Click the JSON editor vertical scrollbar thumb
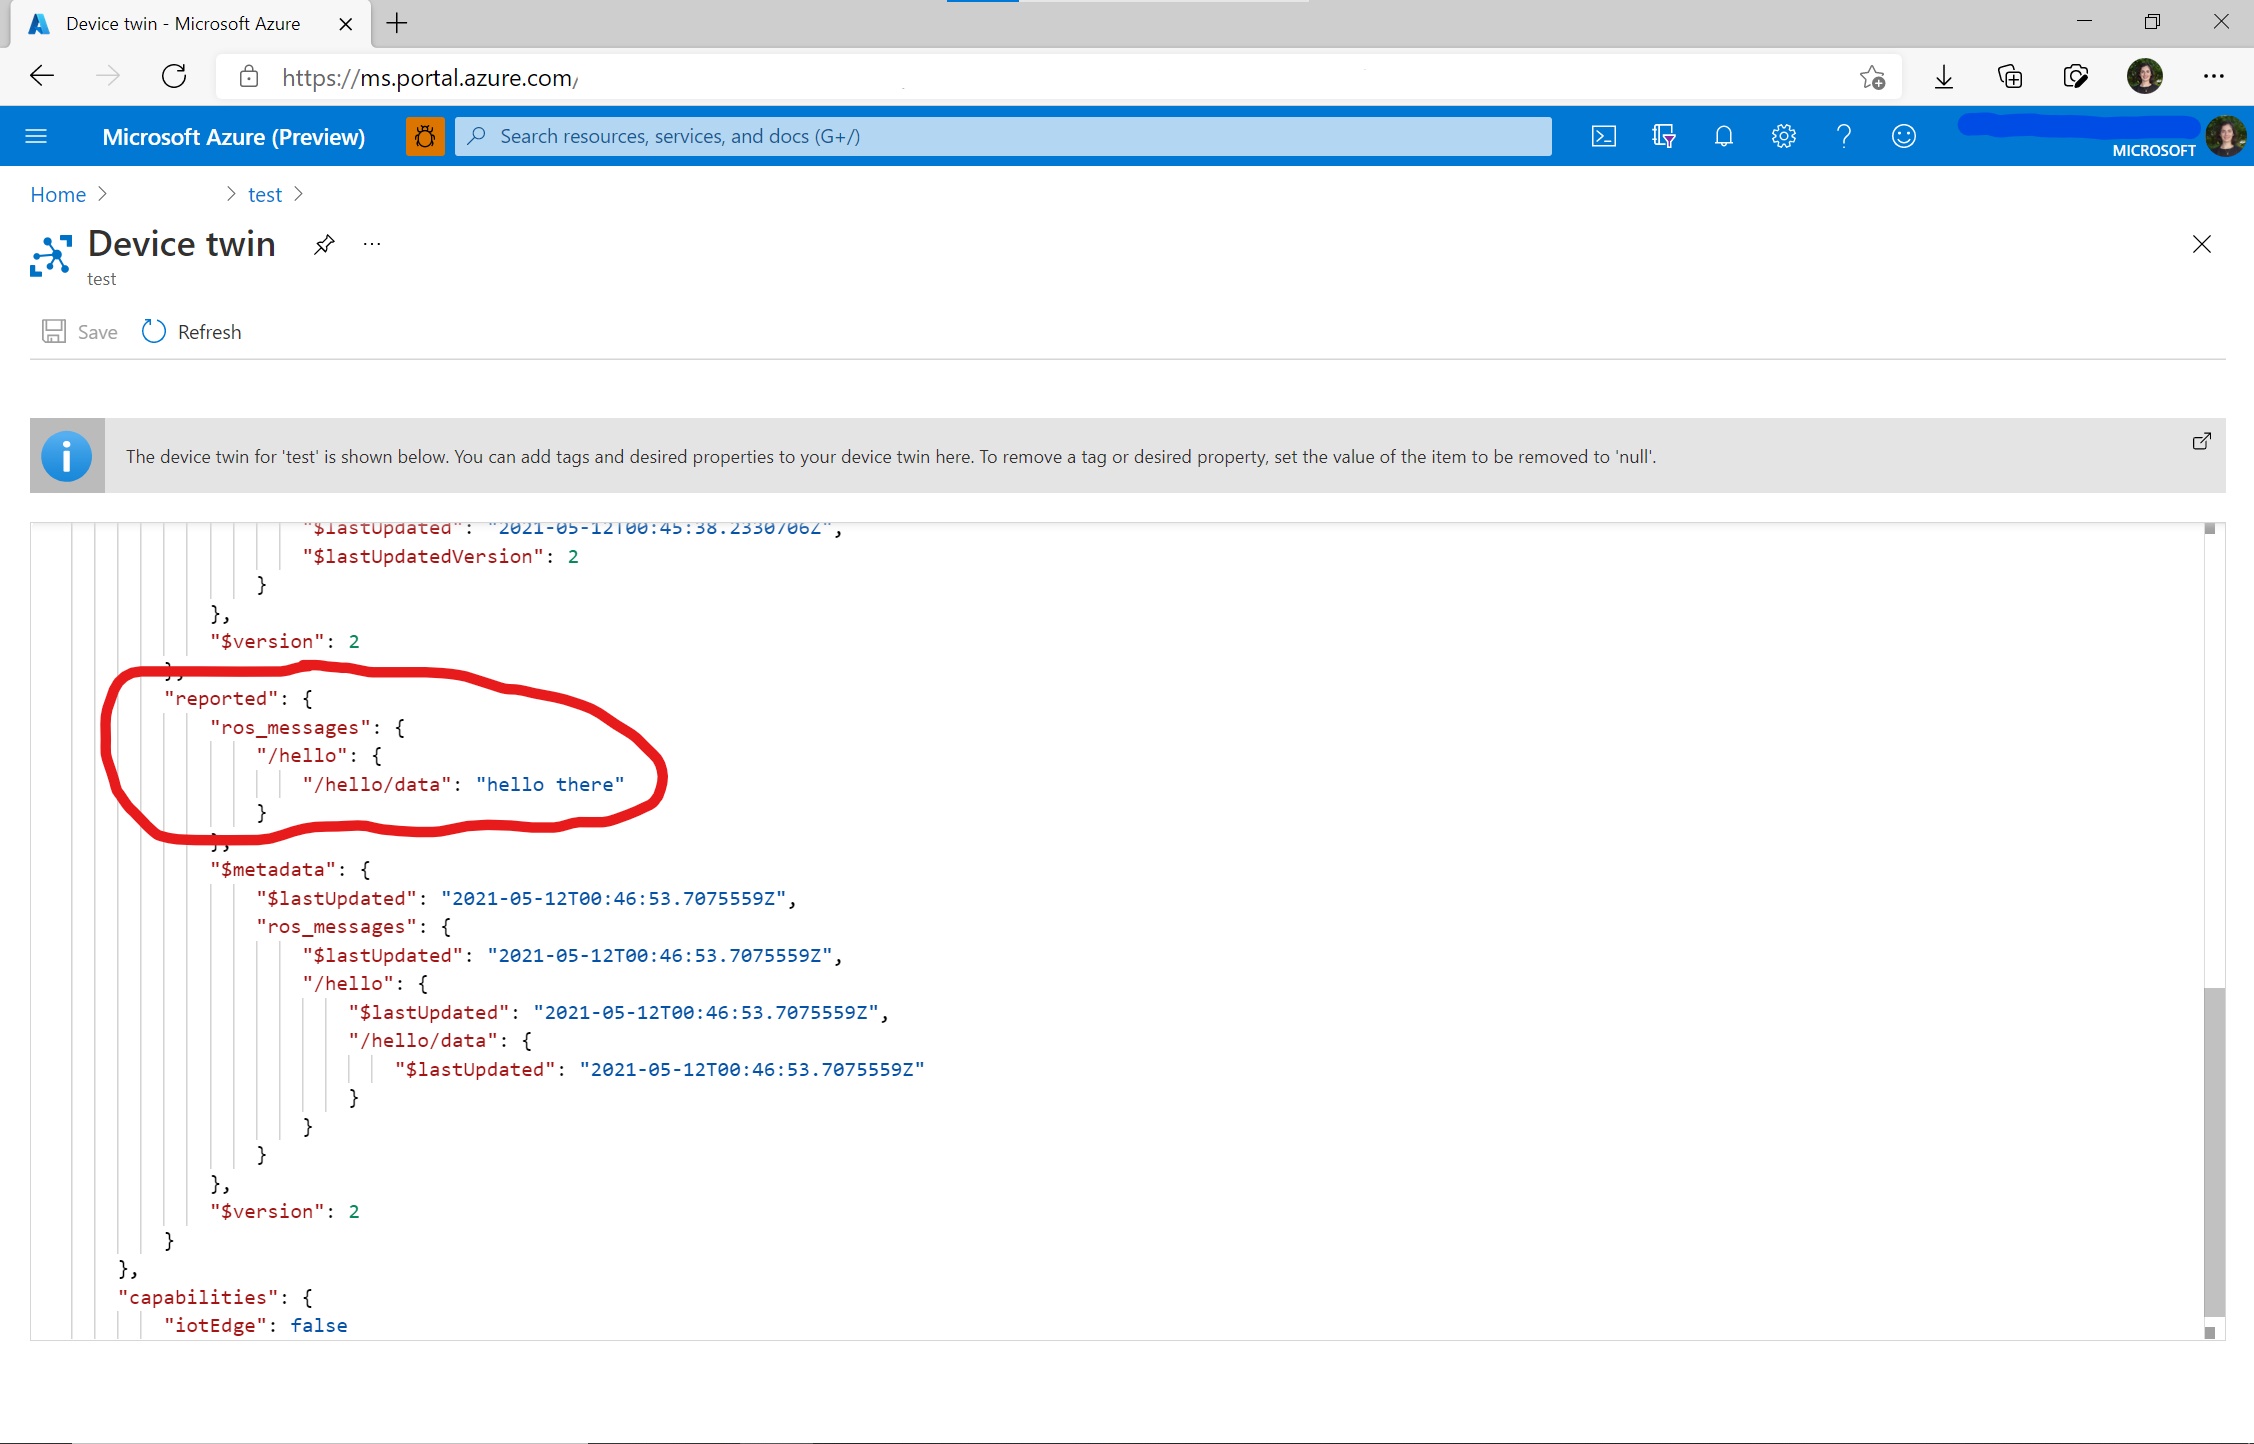This screenshot has width=2254, height=1444. coord(2214,1150)
